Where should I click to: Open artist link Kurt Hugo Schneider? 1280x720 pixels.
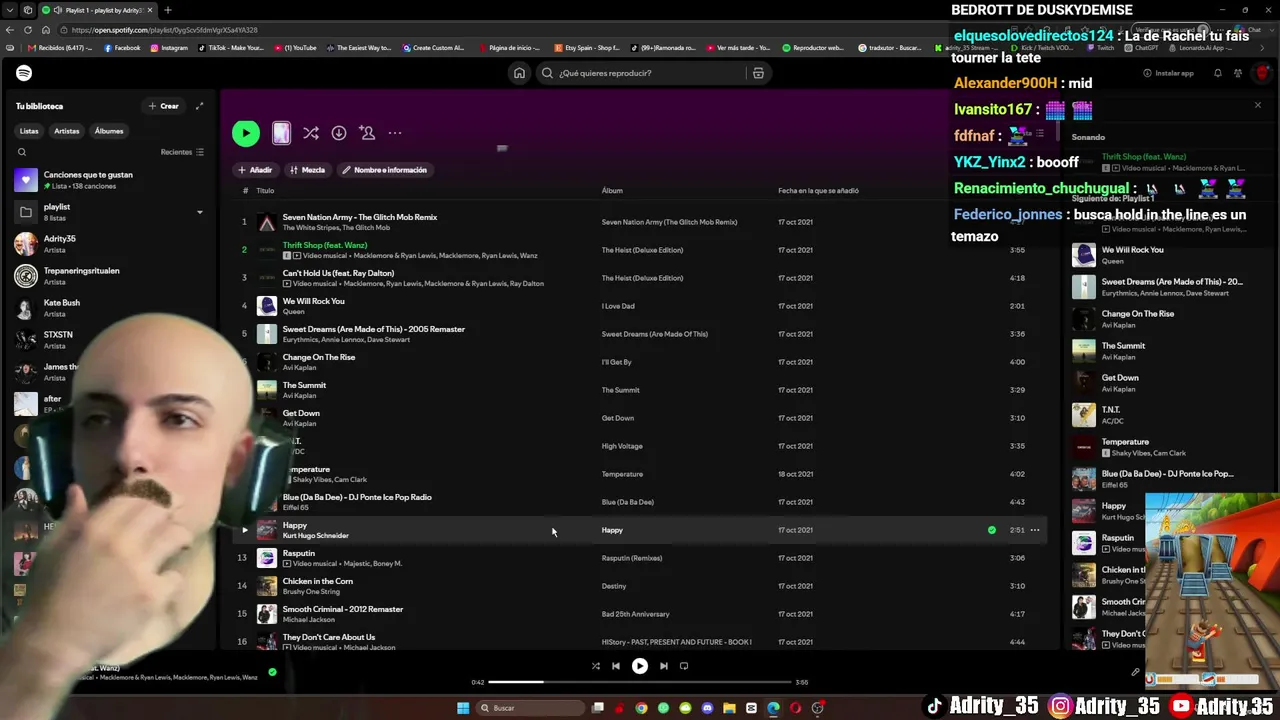click(316, 536)
